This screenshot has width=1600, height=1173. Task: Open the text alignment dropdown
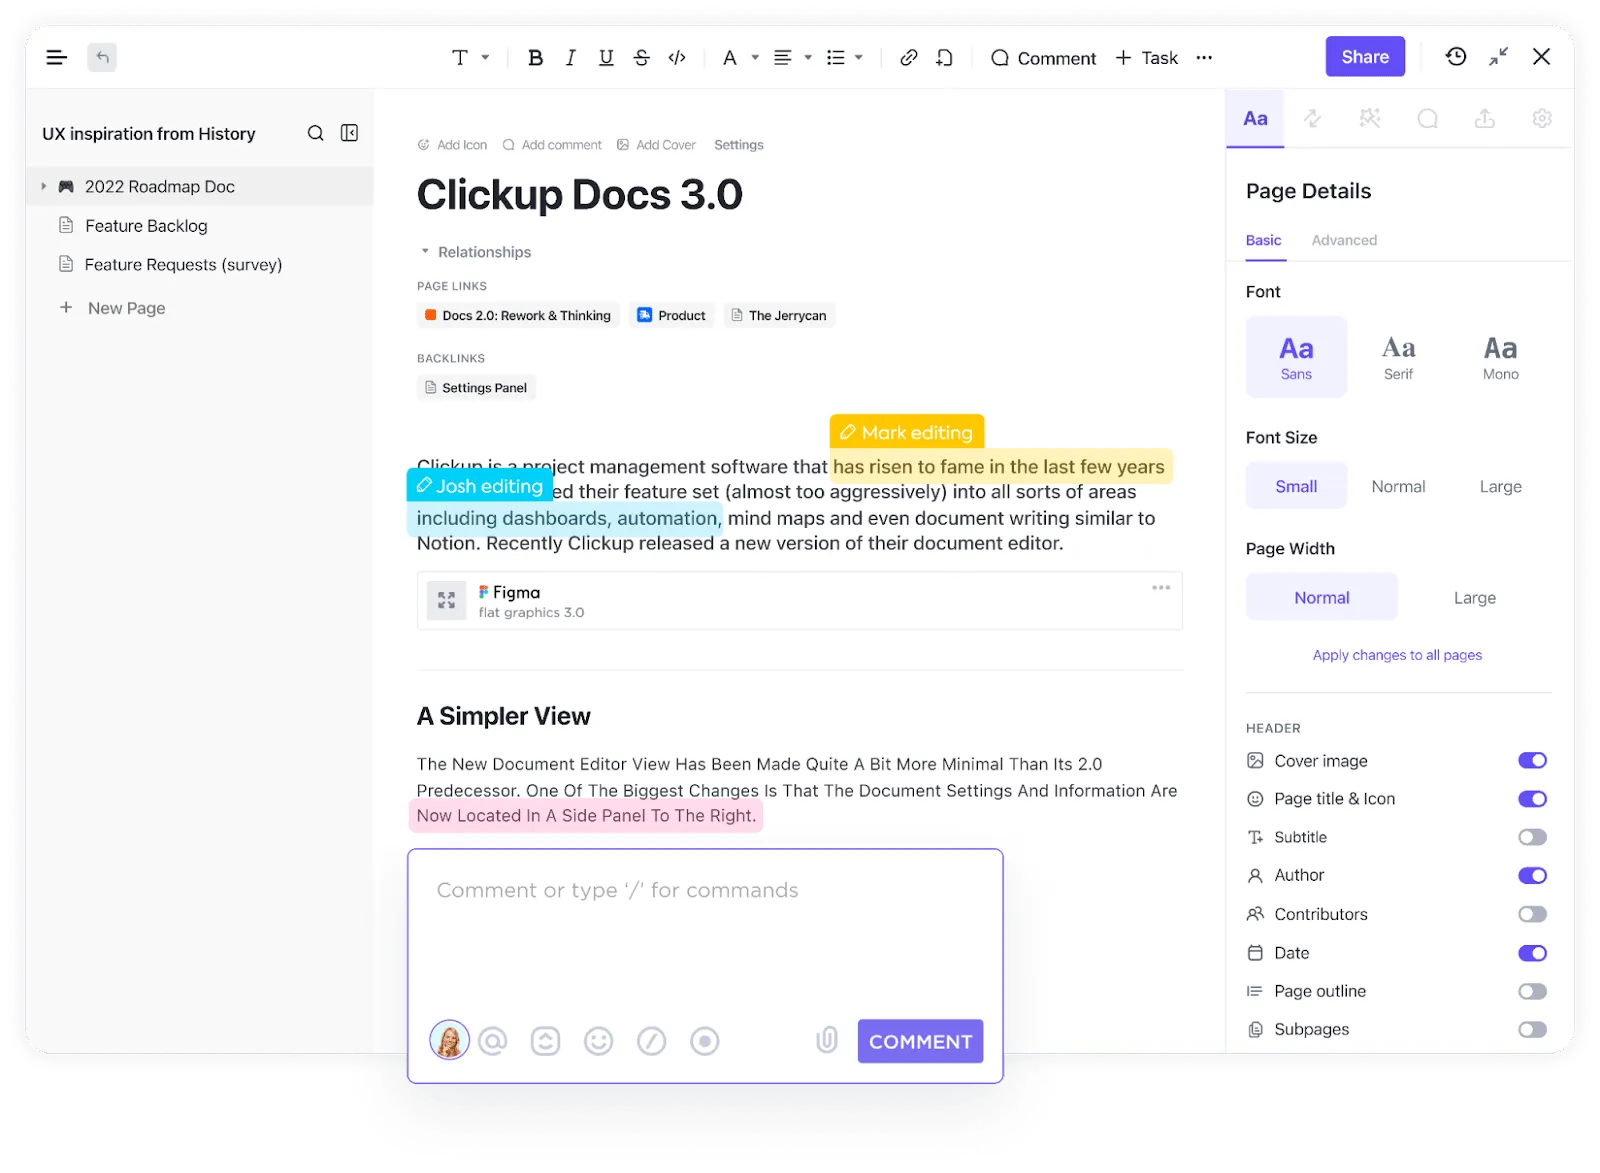792,58
